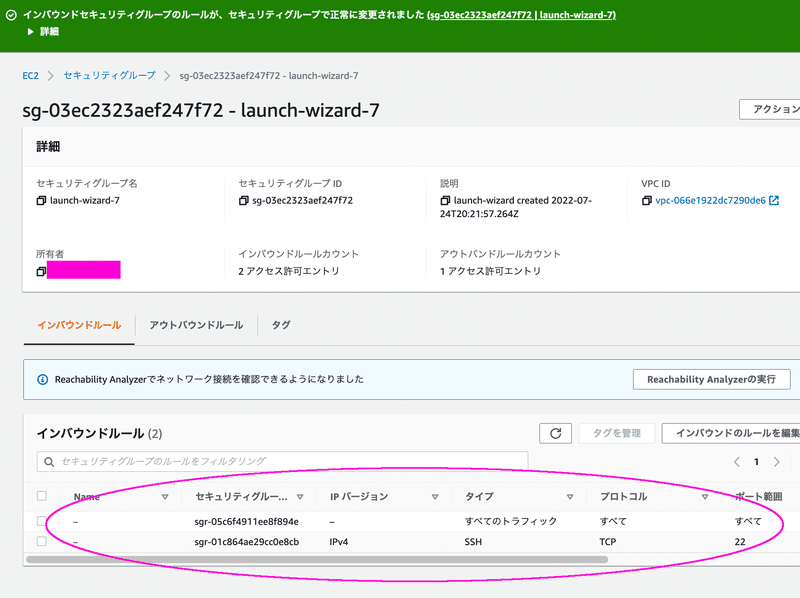Switch to アウトバウンドルール tab

point(196,325)
